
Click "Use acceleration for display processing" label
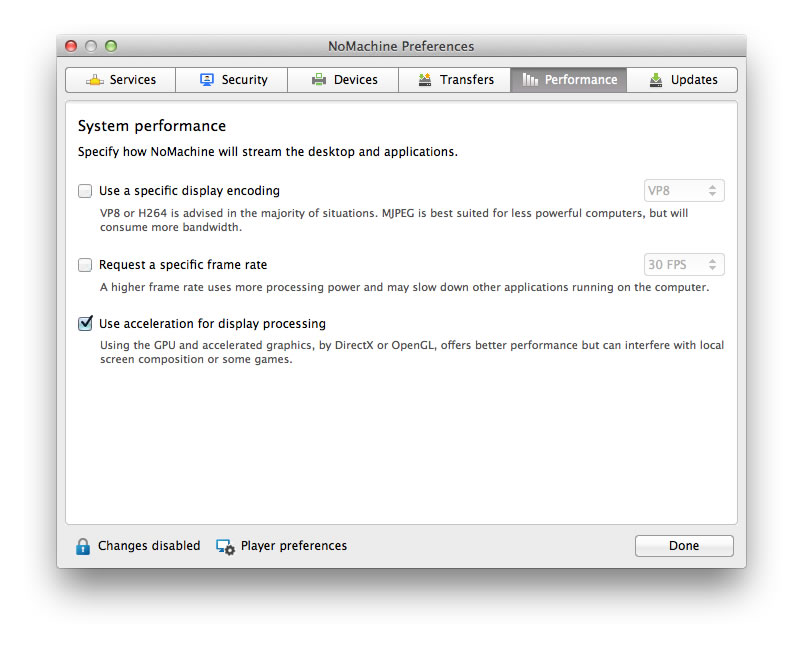[x=213, y=324]
